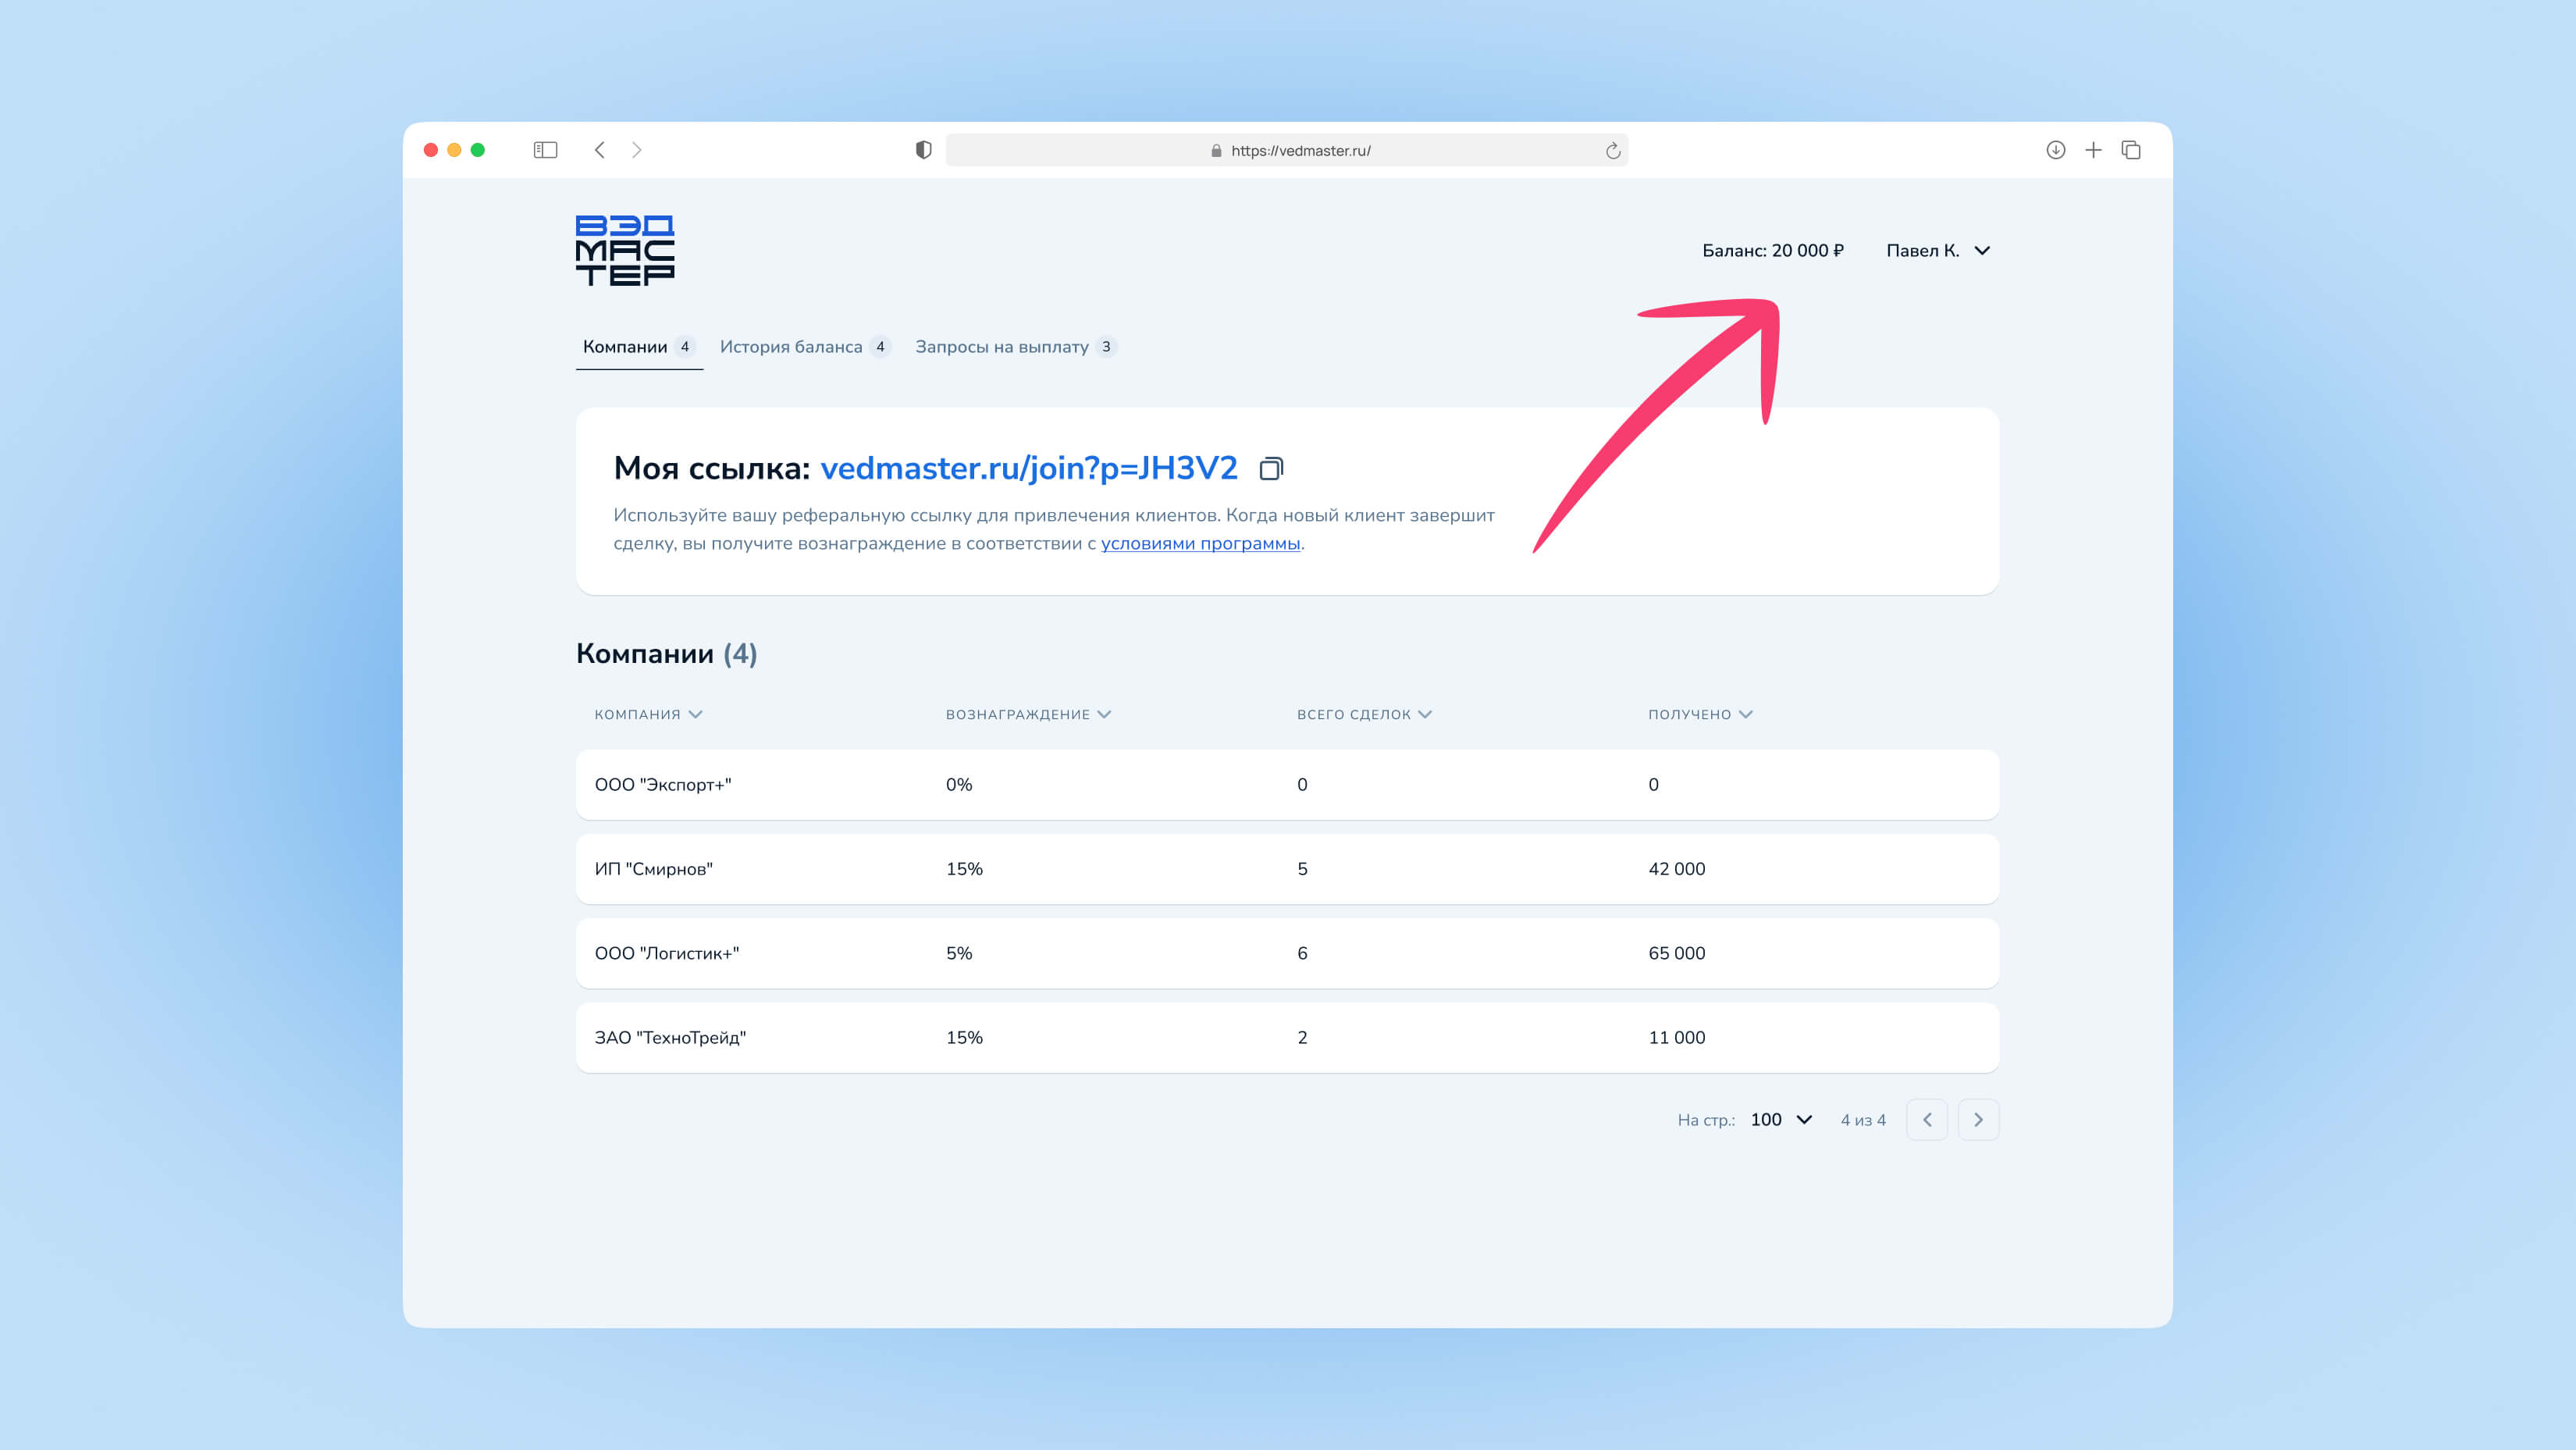
Task: Open new tab with plus icon
Action: pyautogui.click(x=2093, y=150)
